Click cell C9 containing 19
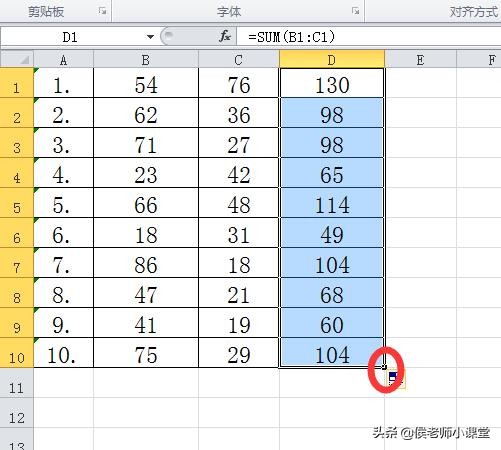 tap(239, 323)
